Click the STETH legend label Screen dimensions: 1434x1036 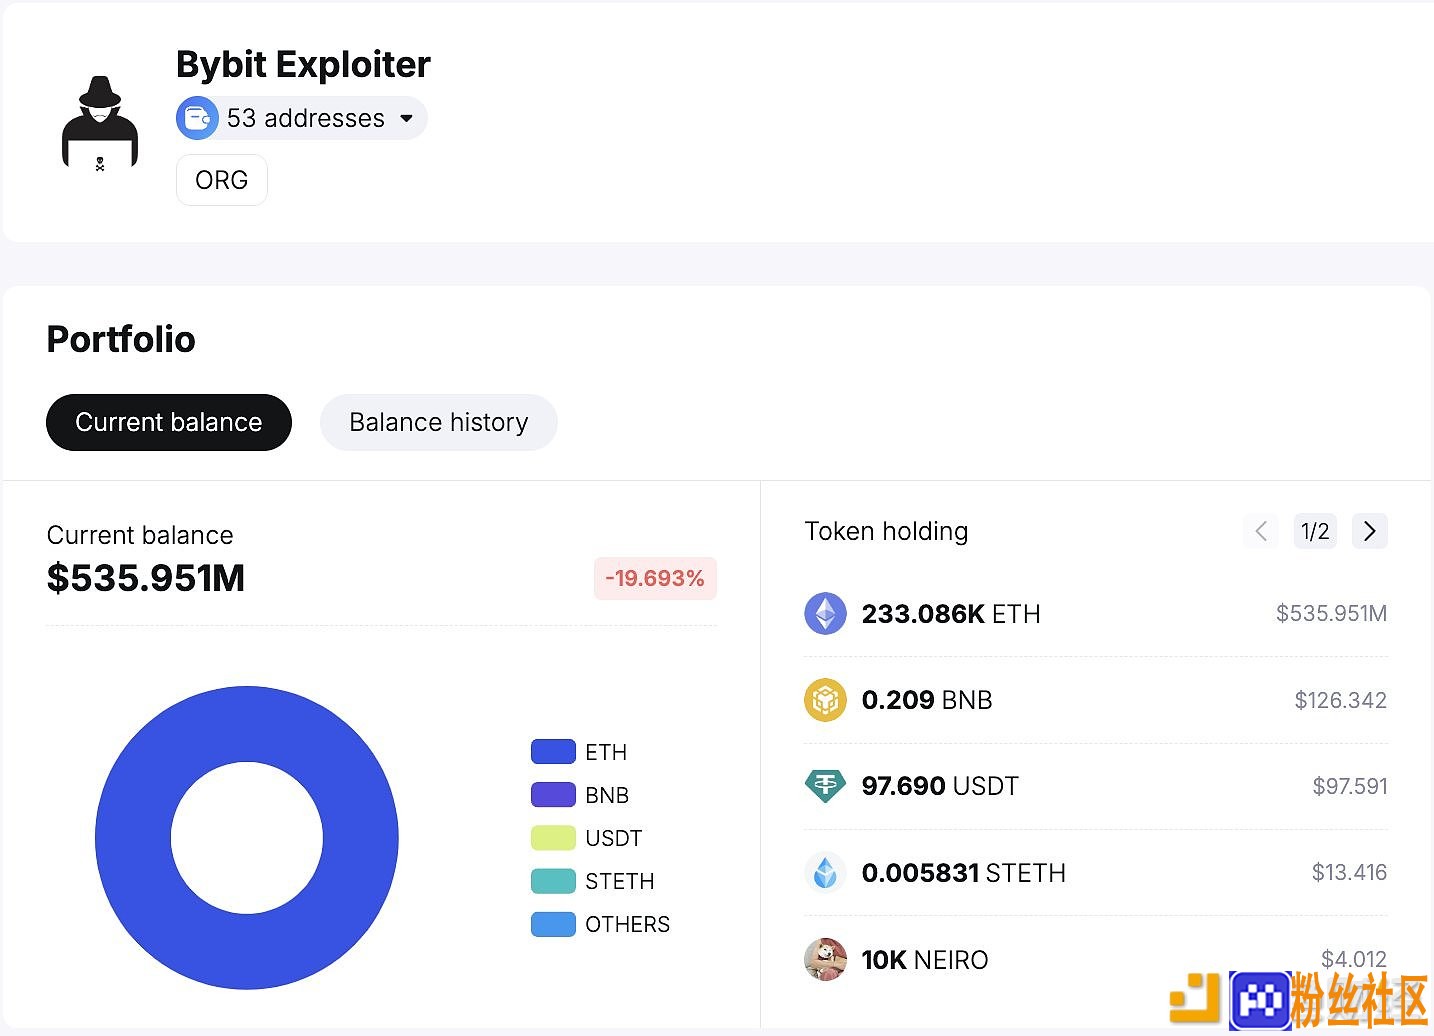click(620, 881)
